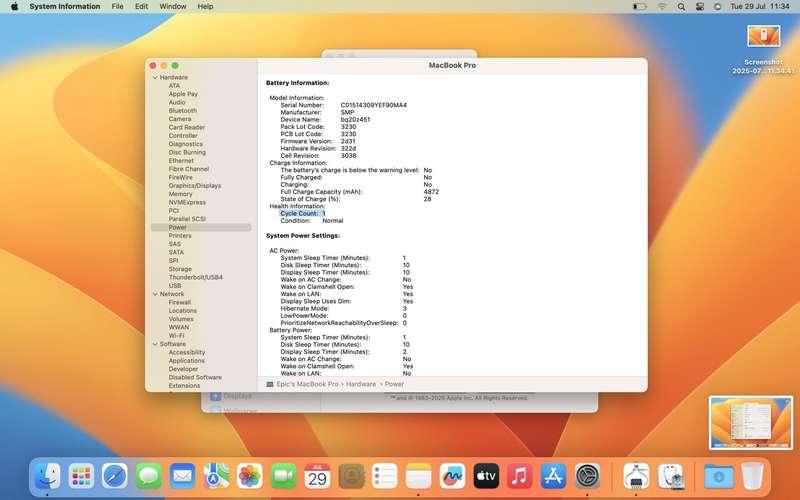This screenshot has height=500, width=800.
Task: Select Printers in the sidebar
Action: coord(180,236)
